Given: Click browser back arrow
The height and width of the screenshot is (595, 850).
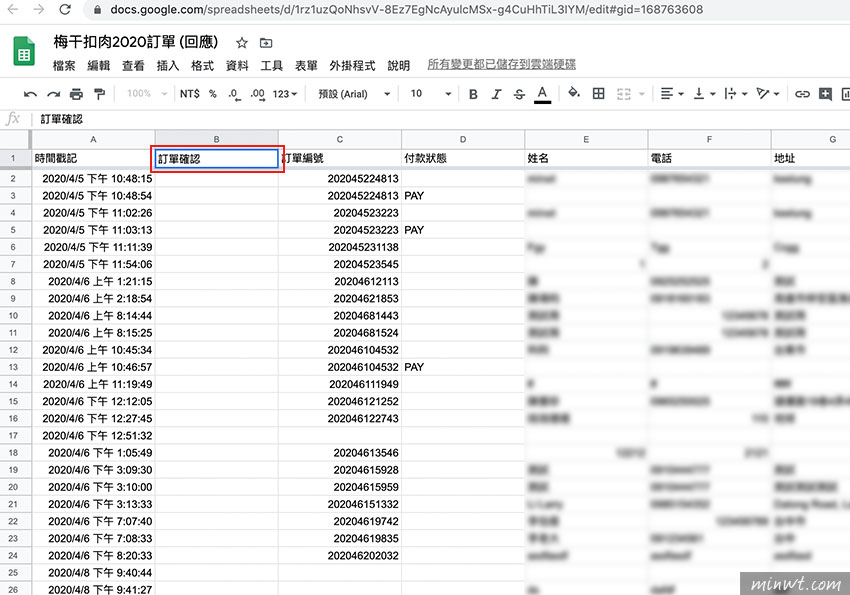Looking at the screenshot, I should tap(12, 9).
